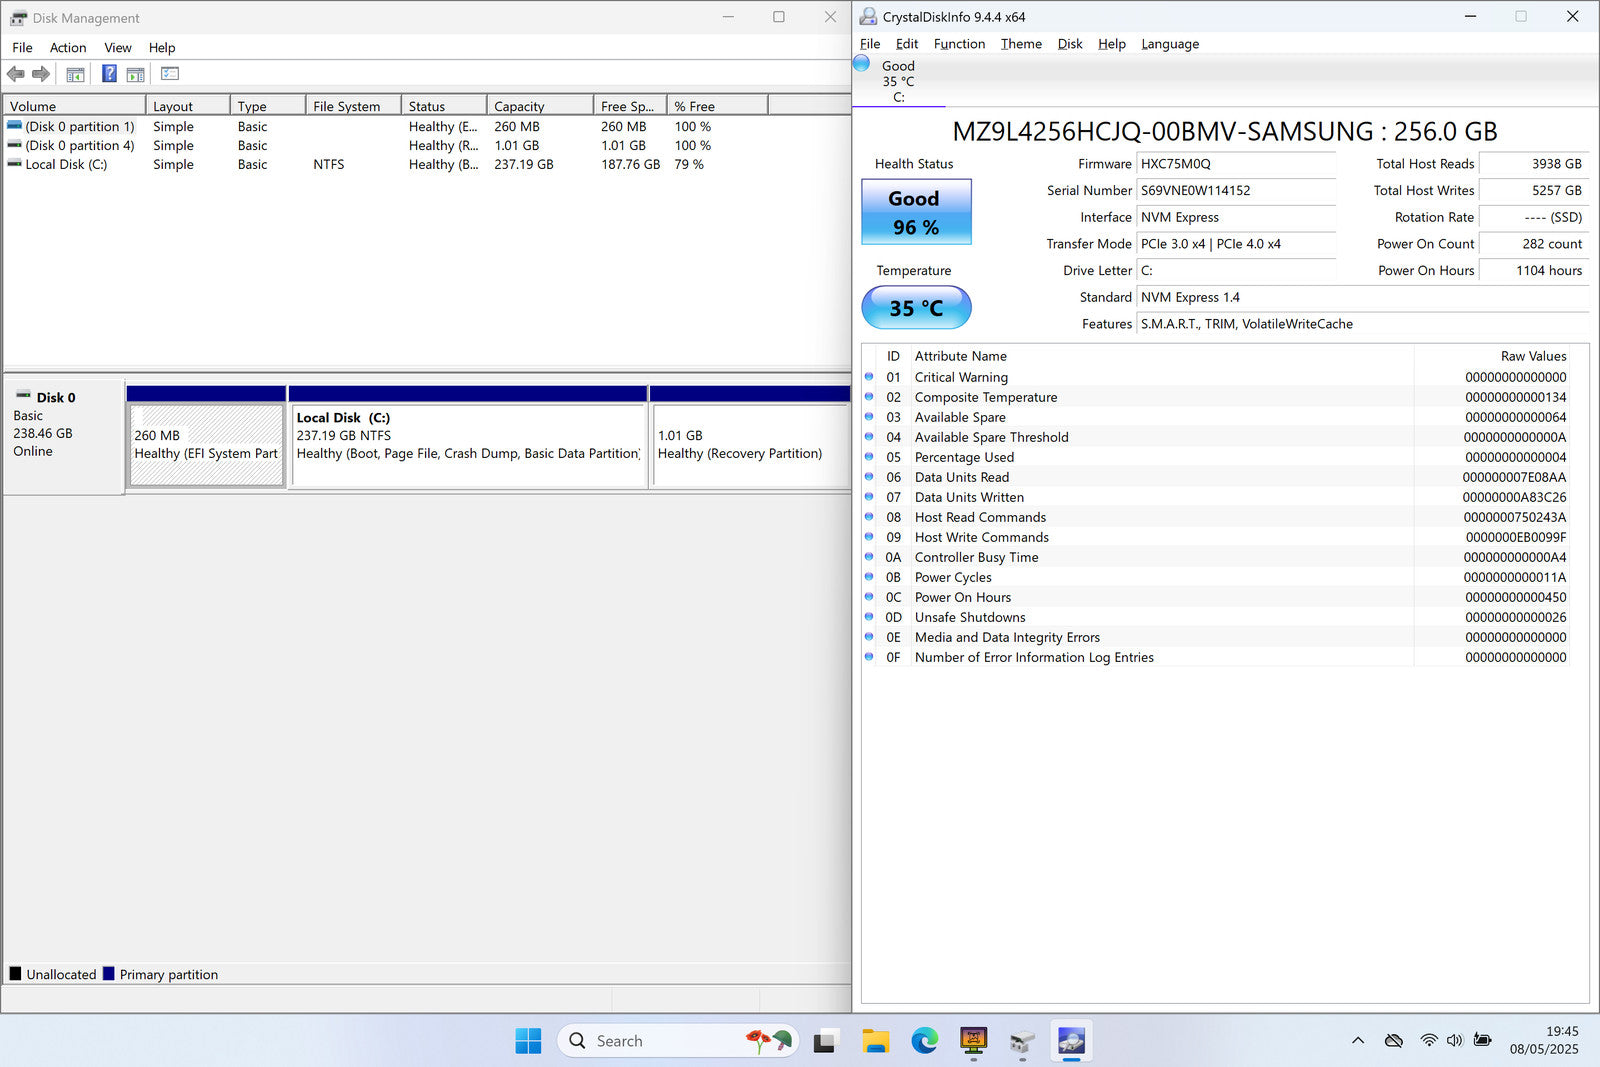This screenshot has height=1067, width=1600.
Task: Click the Transfer Mode field PCIe 3.0 x4
Action: pos(1236,244)
